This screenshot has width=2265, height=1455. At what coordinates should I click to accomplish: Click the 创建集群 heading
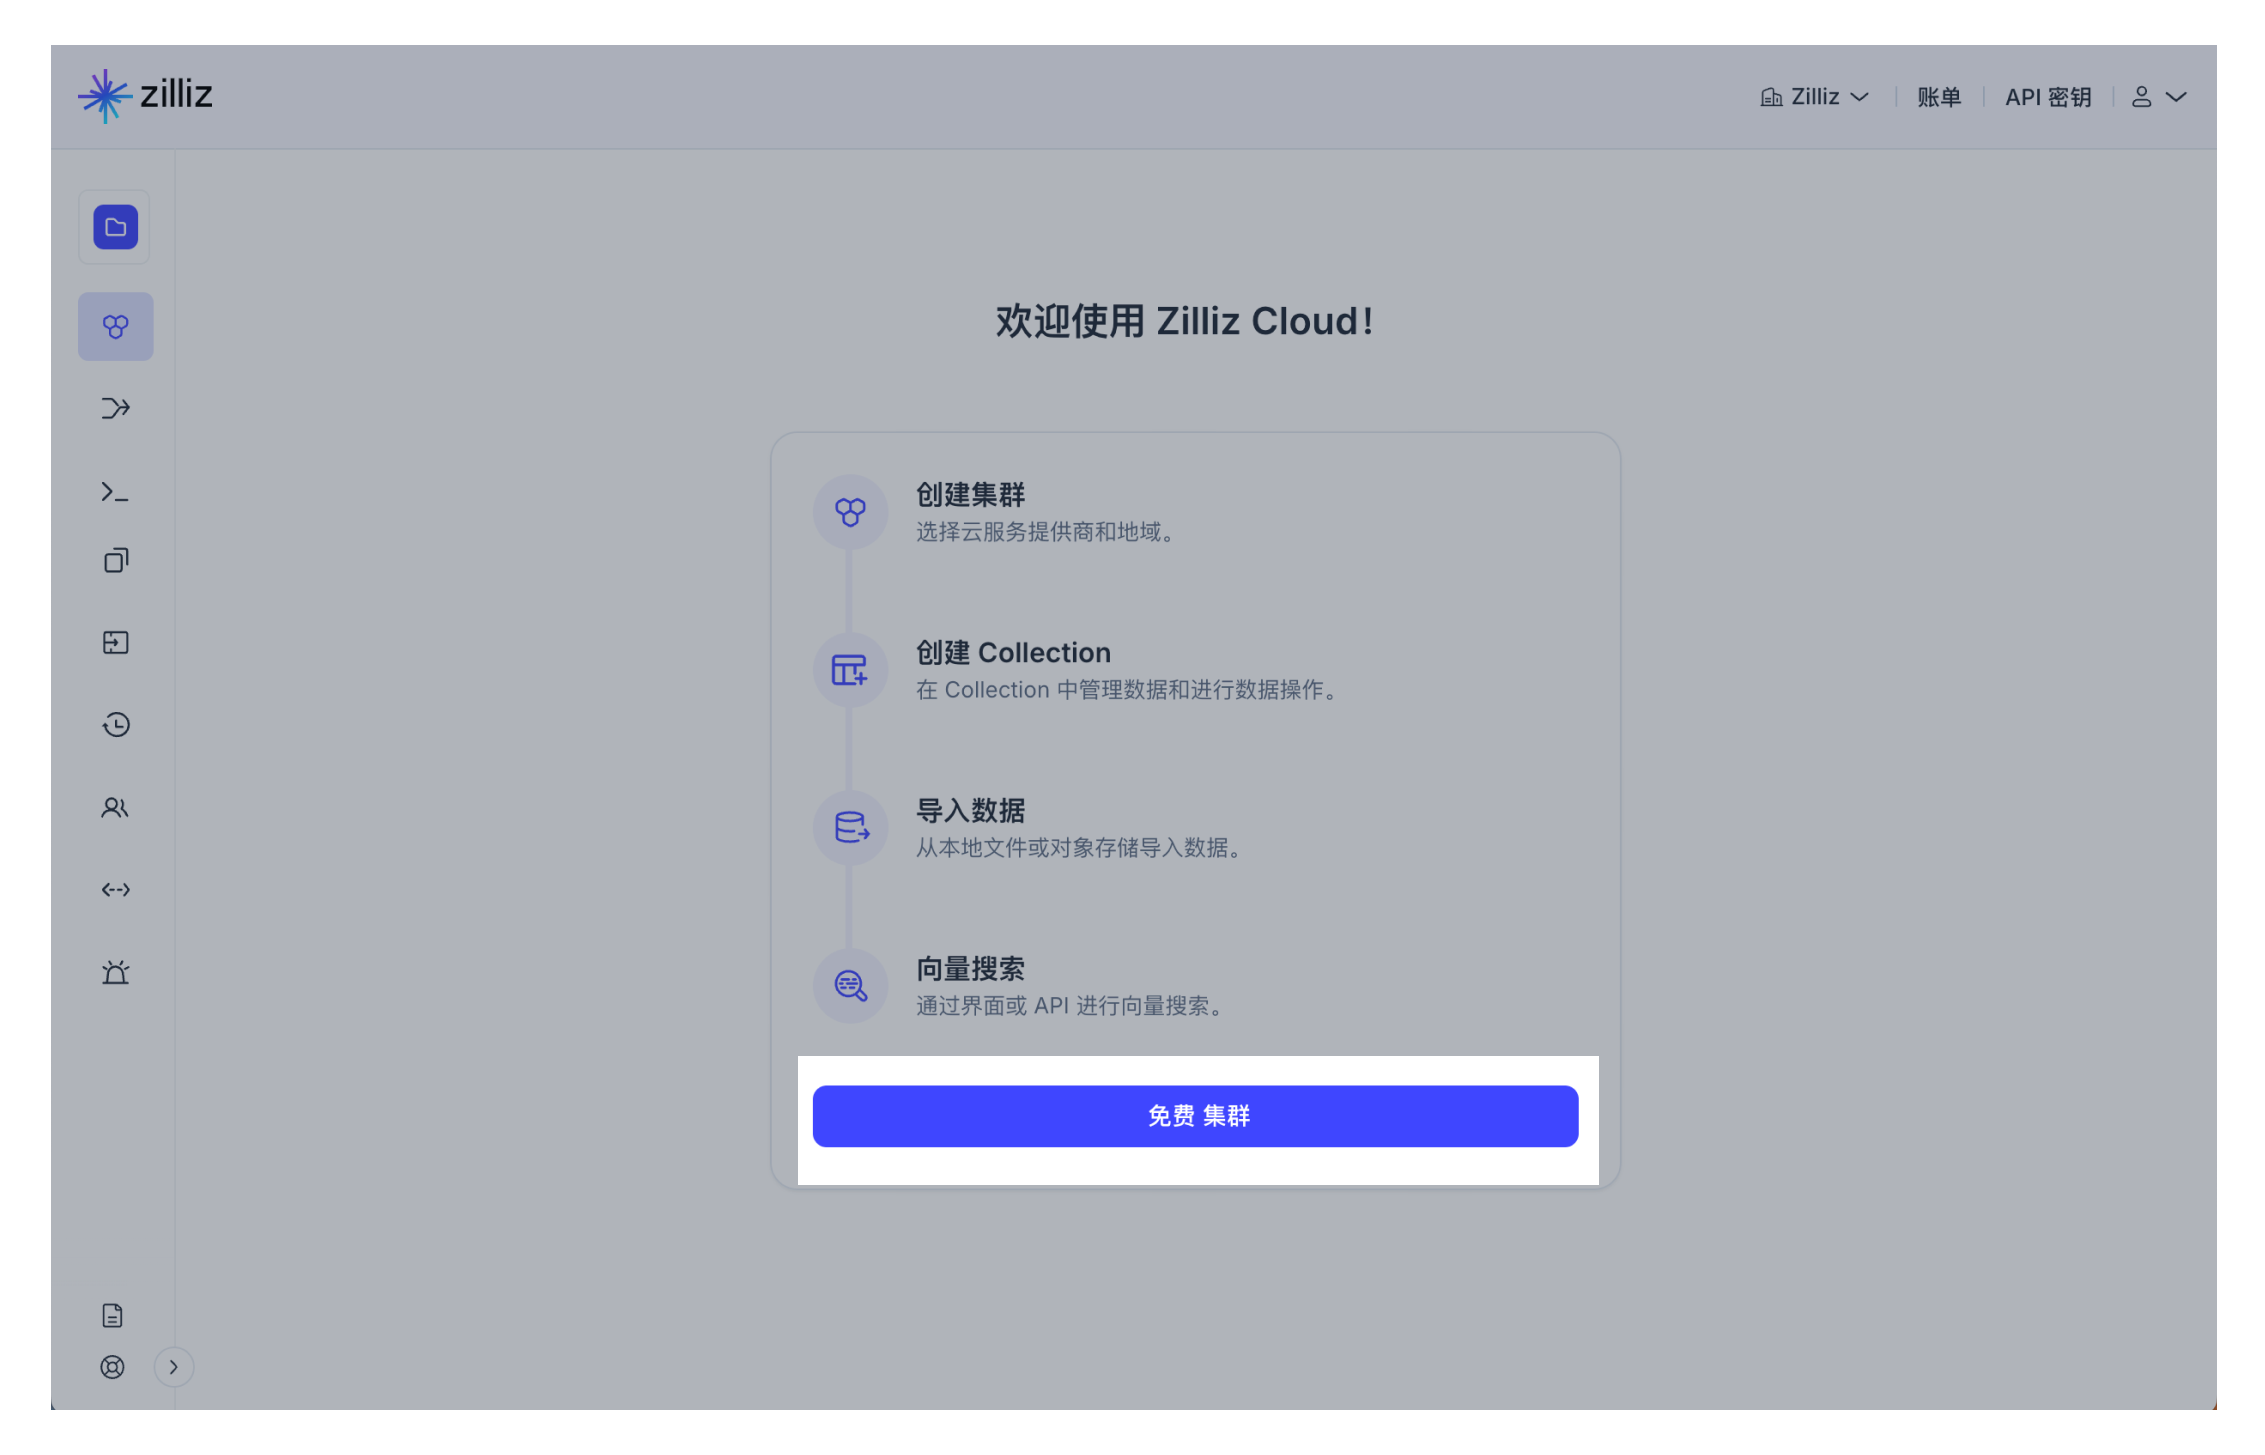970,495
